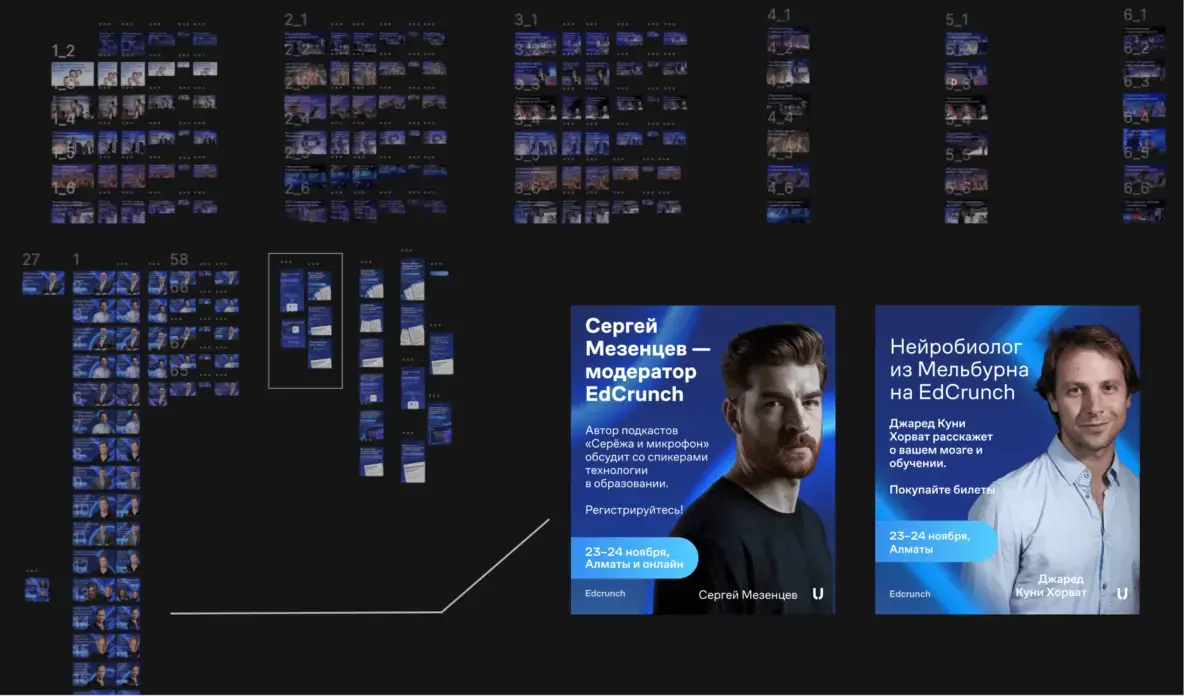The width and height of the screenshot is (1184, 696).
Task: Click the 'Покупайте билеты' call to action
Action: click(942, 490)
